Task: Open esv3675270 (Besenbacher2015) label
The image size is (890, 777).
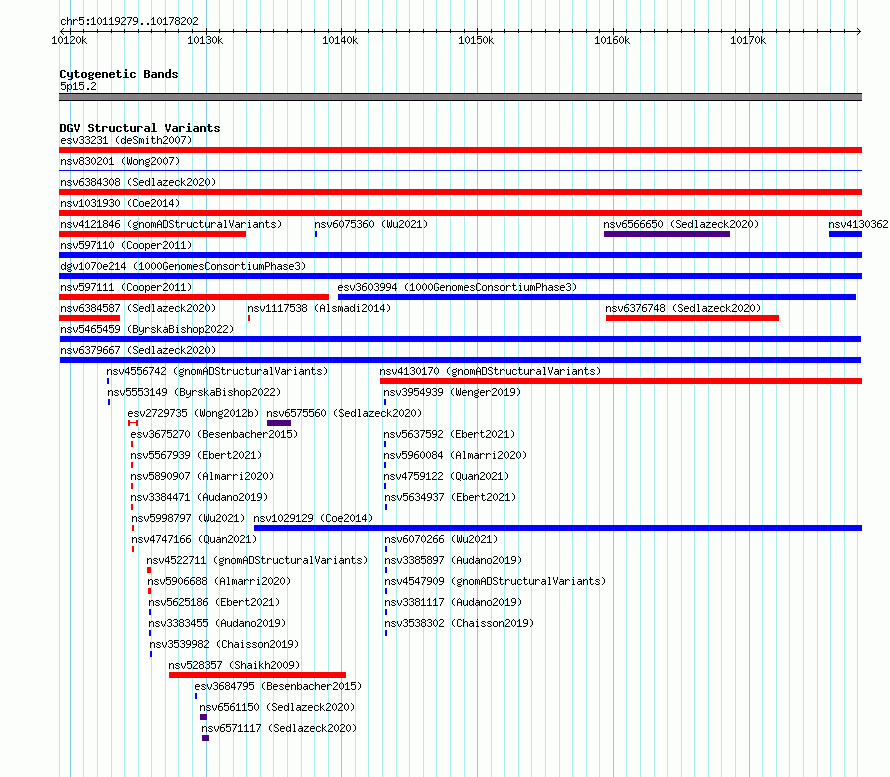Action: coord(214,434)
